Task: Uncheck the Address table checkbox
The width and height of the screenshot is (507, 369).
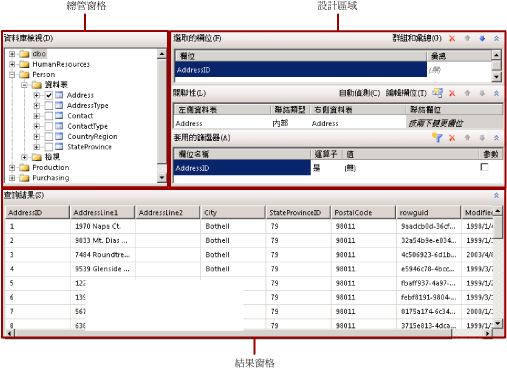Action: (49, 95)
